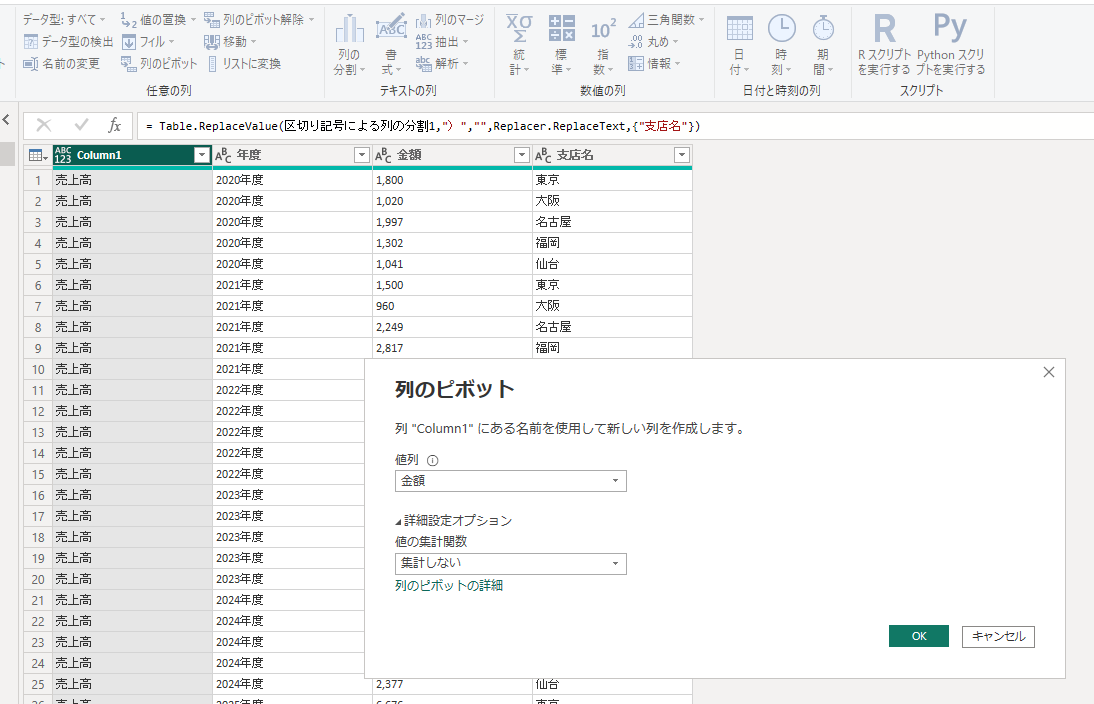
Task: Click the fx formula icon
Action: pyautogui.click(x=115, y=125)
